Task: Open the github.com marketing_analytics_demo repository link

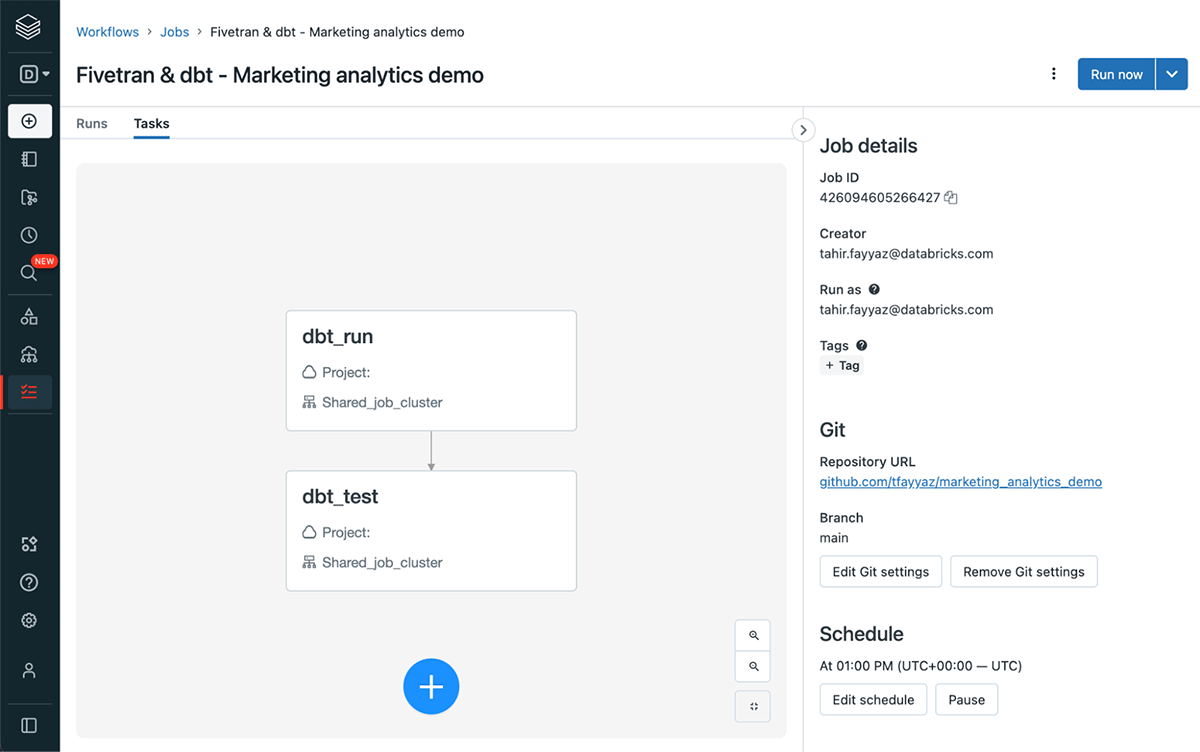Action: (960, 482)
